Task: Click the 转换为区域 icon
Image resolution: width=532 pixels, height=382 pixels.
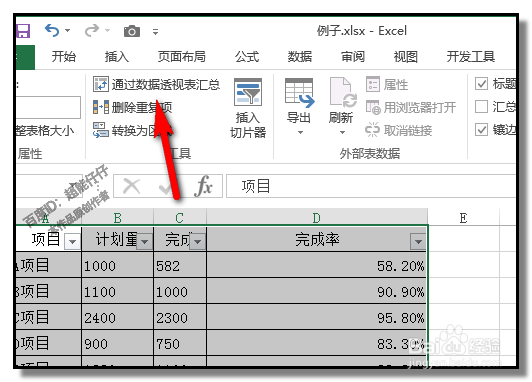Action: tap(101, 130)
